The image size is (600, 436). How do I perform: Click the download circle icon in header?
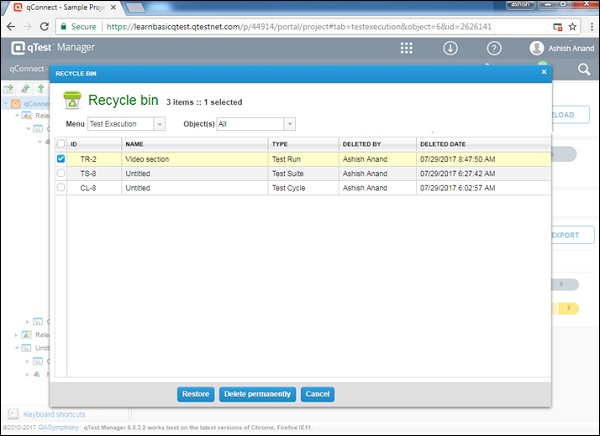click(x=451, y=48)
